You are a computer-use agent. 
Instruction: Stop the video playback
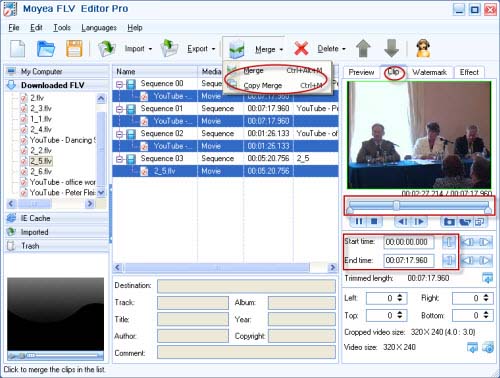point(374,221)
